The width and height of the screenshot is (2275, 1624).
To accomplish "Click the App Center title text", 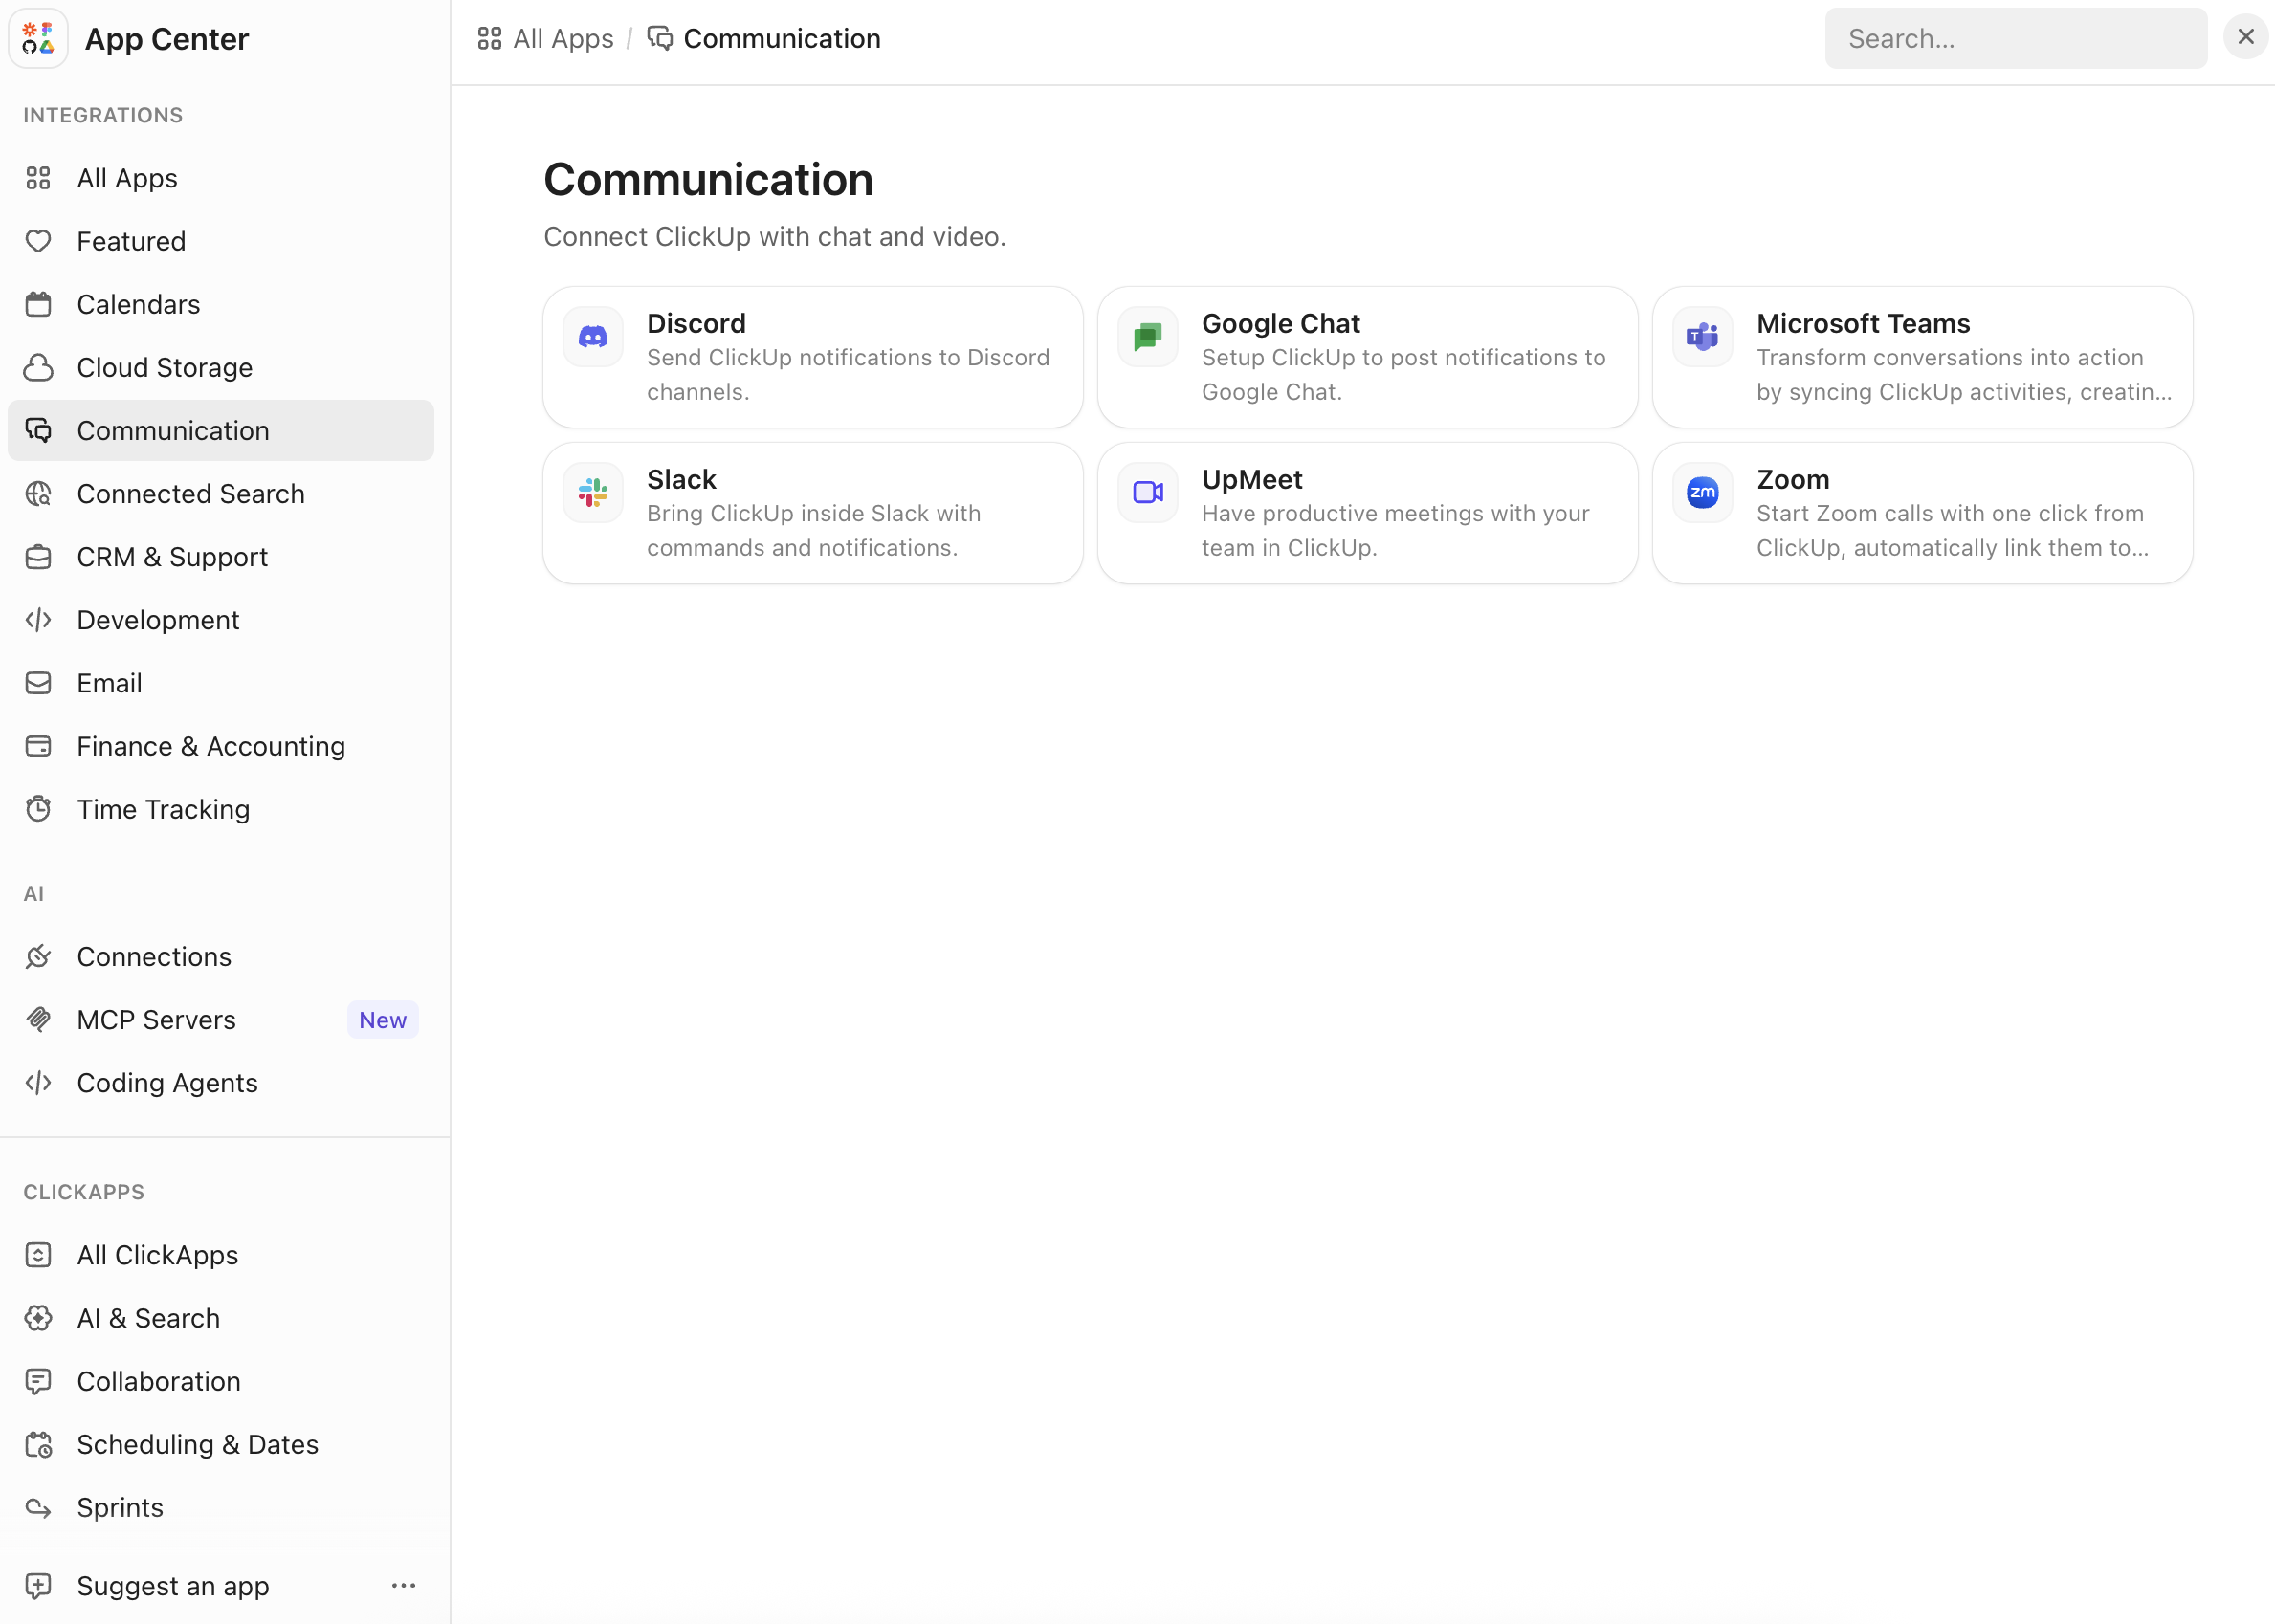I will click(x=167, y=38).
